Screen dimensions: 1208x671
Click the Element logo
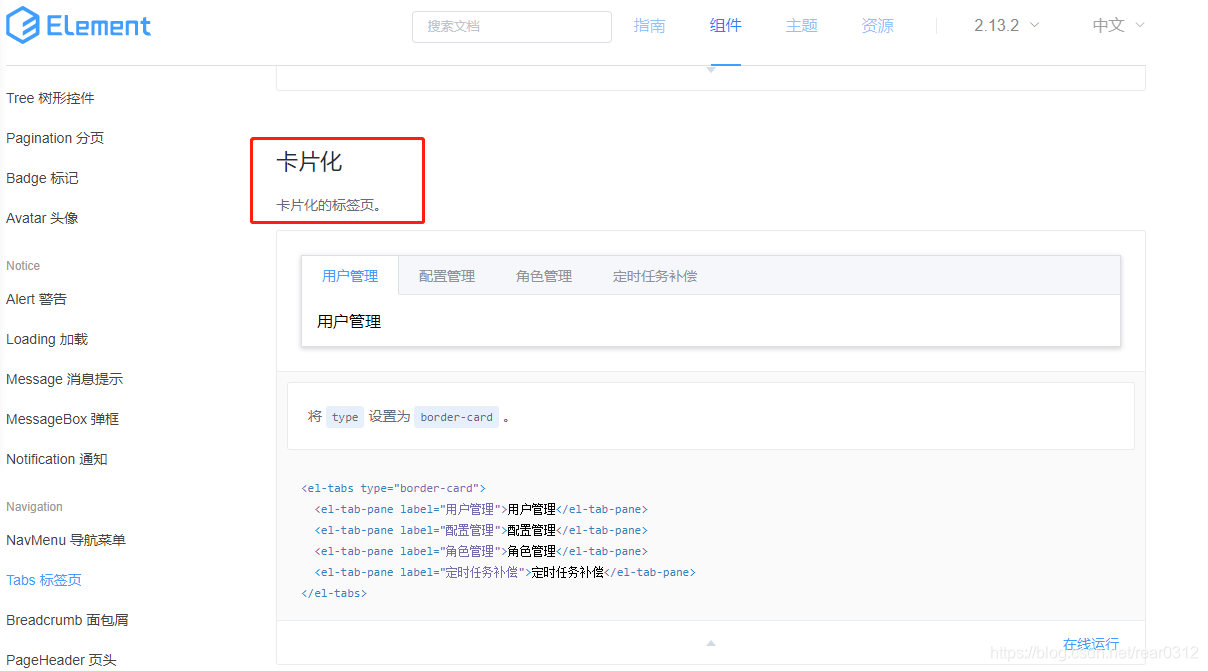click(x=78, y=25)
